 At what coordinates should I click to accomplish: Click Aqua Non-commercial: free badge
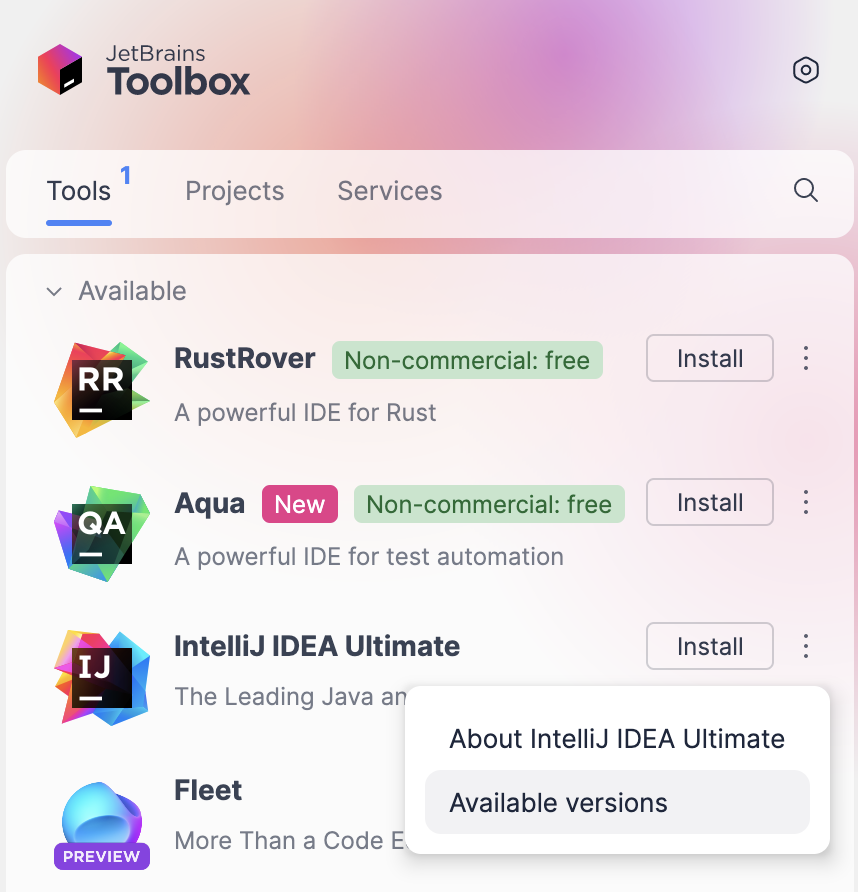(x=489, y=504)
